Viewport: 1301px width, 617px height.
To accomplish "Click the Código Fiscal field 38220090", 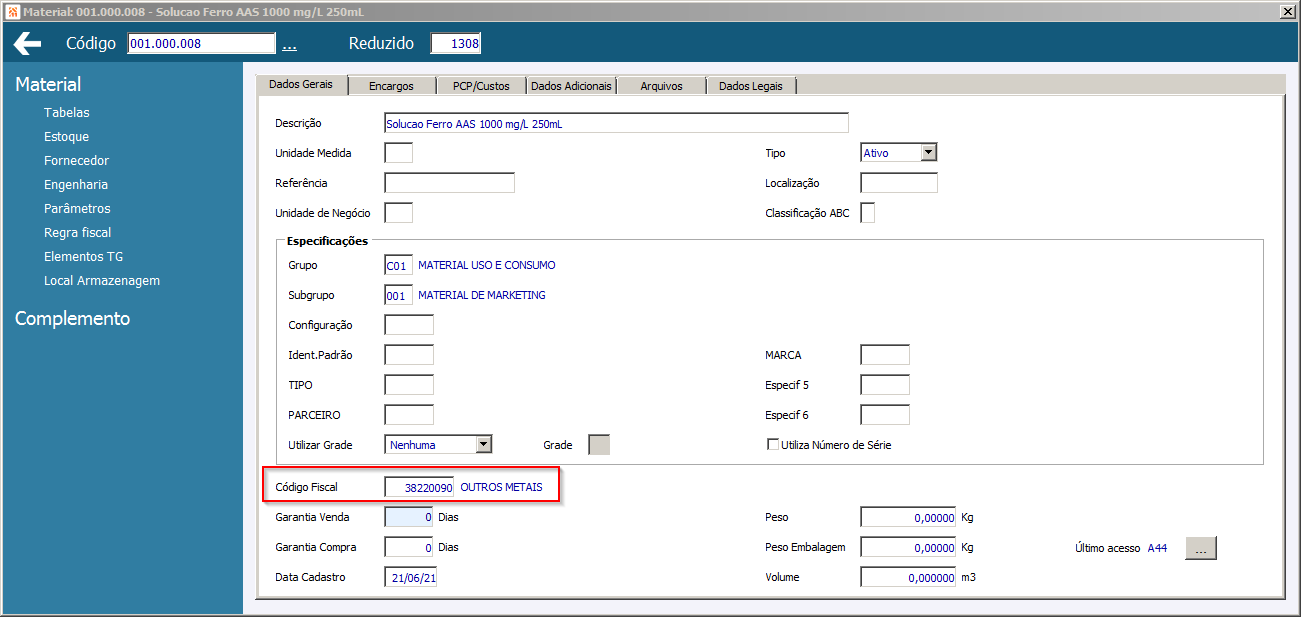I will (x=419, y=487).
